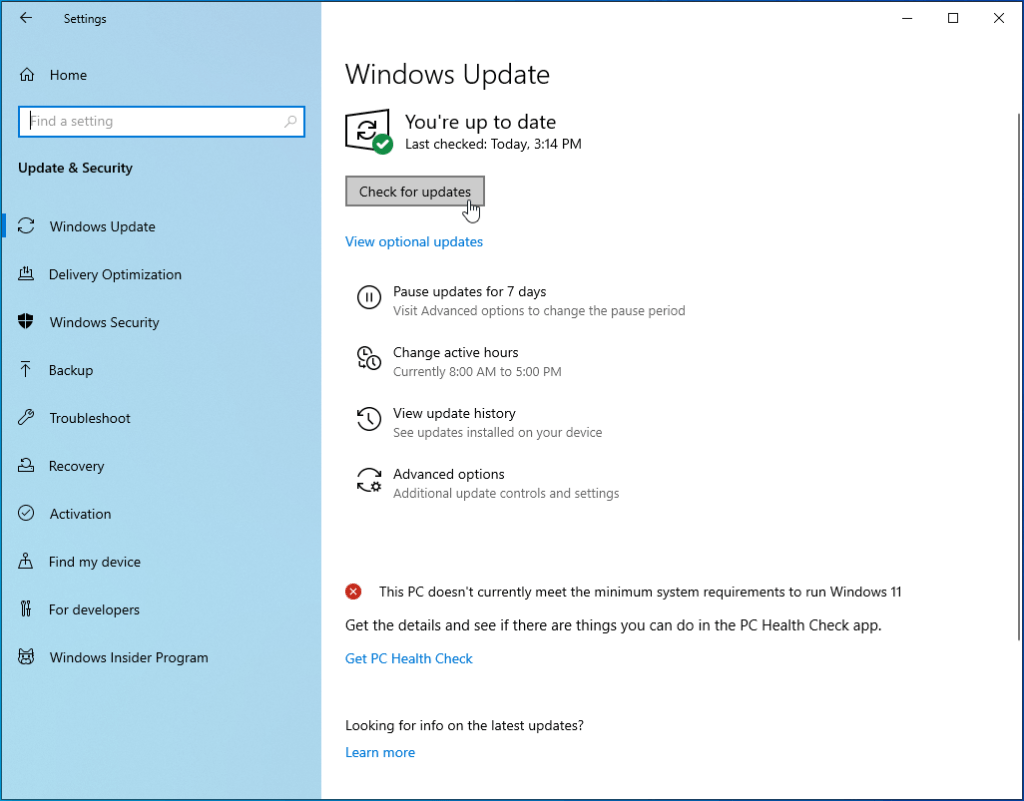Click the pause circle icon for Pause updates
The height and width of the screenshot is (801, 1024).
(x=368, y=297)
